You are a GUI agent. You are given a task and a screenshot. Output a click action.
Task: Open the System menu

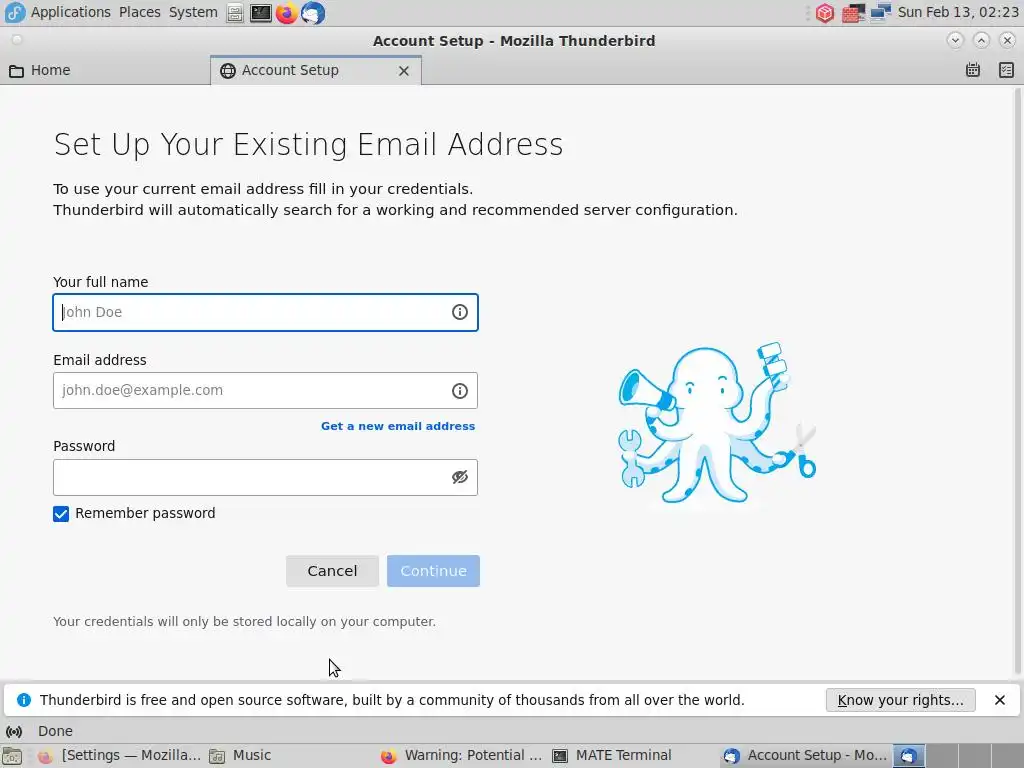[193, 12]
